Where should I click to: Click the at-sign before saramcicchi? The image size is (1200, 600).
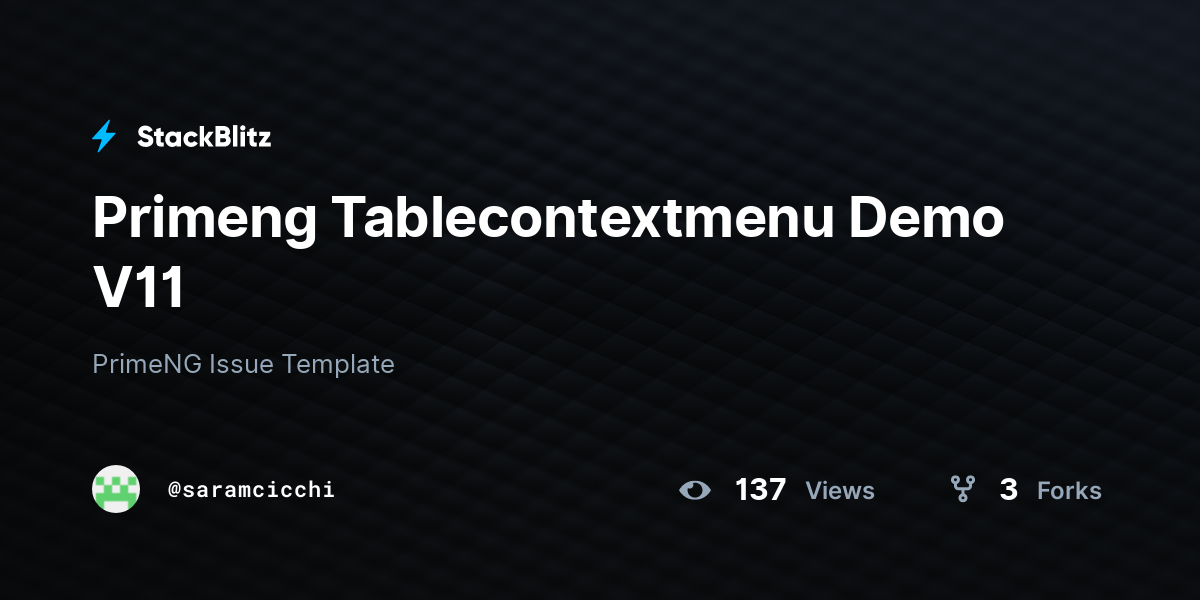tap(174, 490)
